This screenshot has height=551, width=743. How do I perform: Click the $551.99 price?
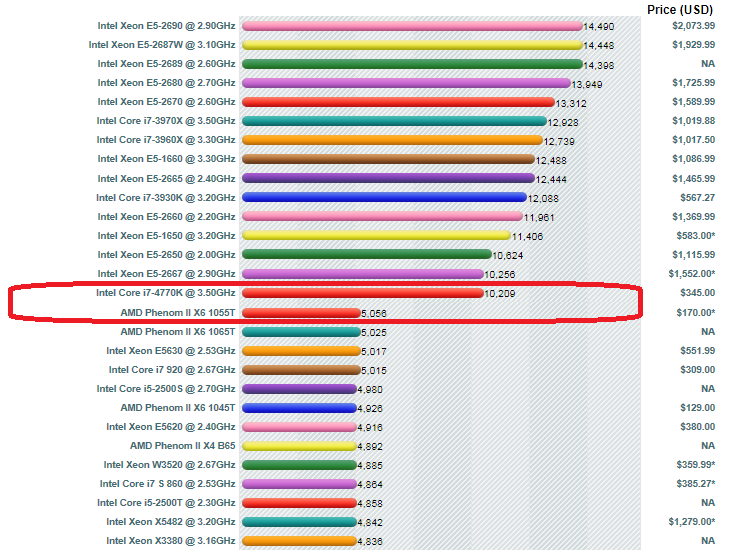pyautogui.click(x=698, y=351)
